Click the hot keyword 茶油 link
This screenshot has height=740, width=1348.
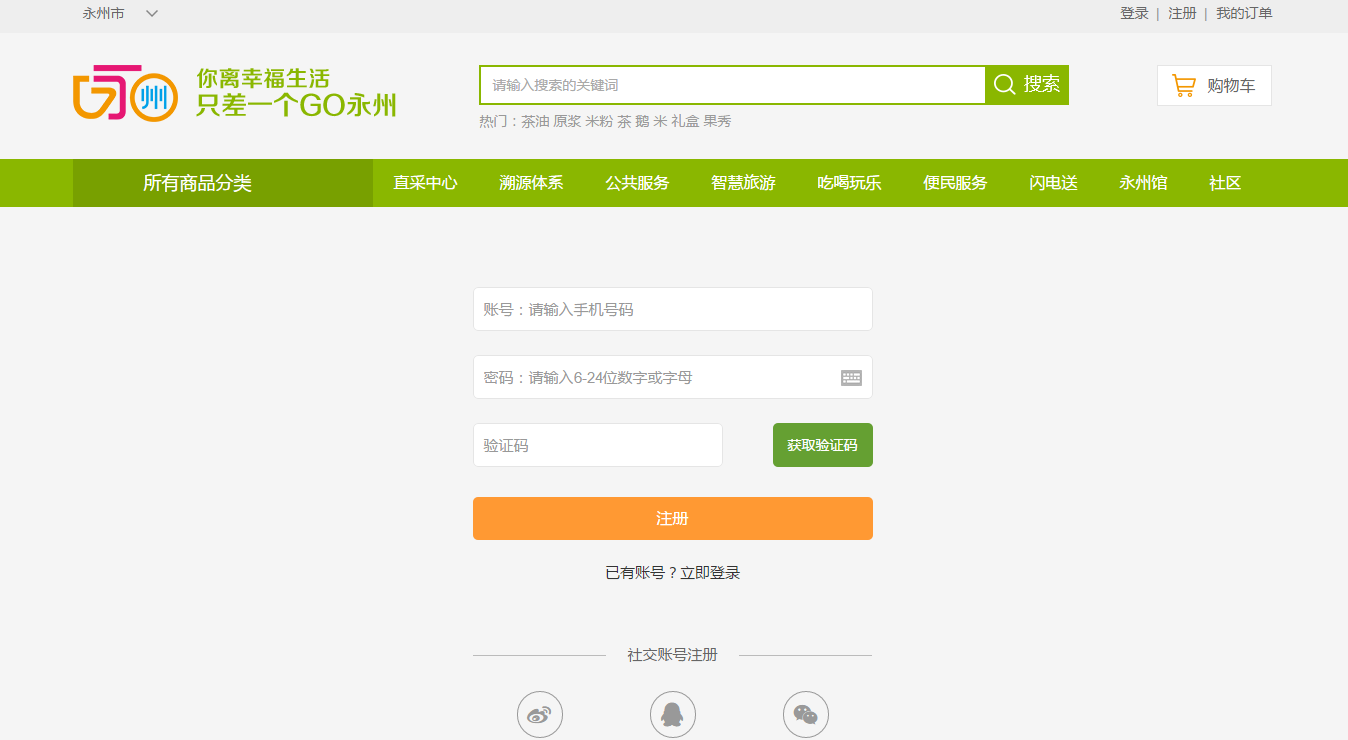coord(535,121)
